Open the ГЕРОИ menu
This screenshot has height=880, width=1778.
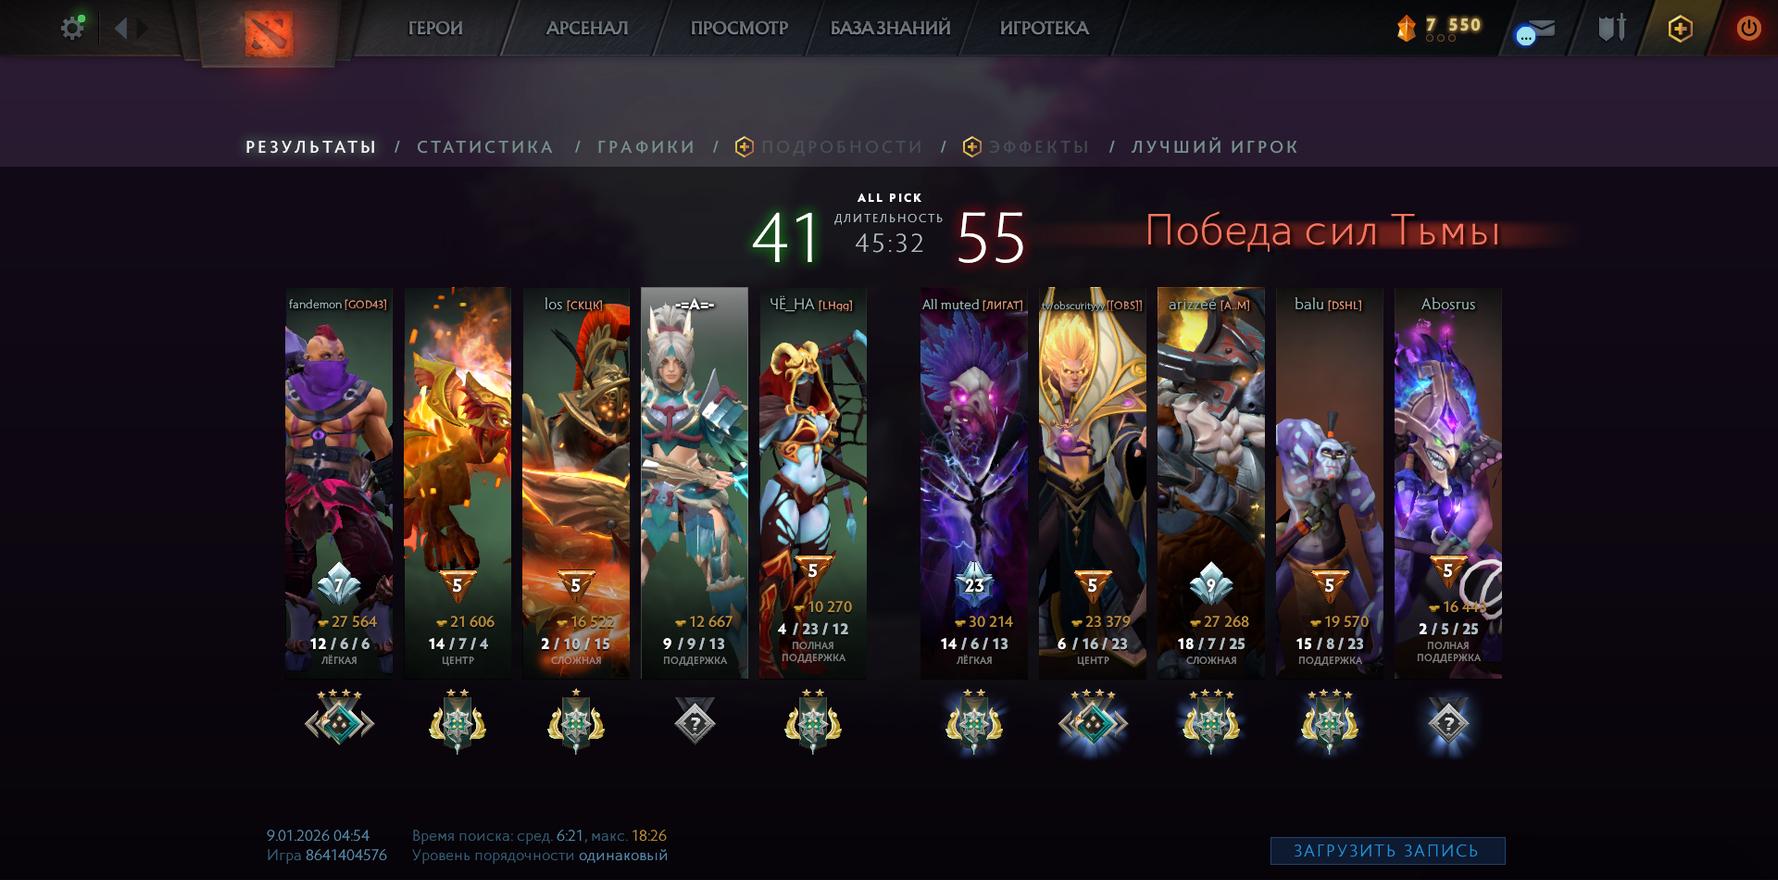(435, 28)
